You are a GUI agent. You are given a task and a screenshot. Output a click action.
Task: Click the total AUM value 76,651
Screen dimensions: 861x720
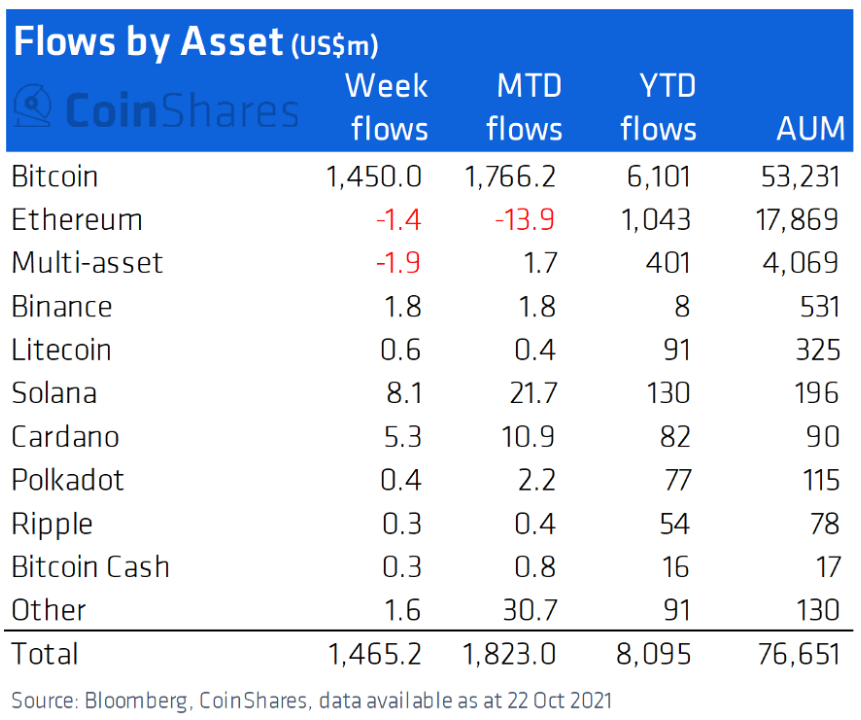pos(797,654)
